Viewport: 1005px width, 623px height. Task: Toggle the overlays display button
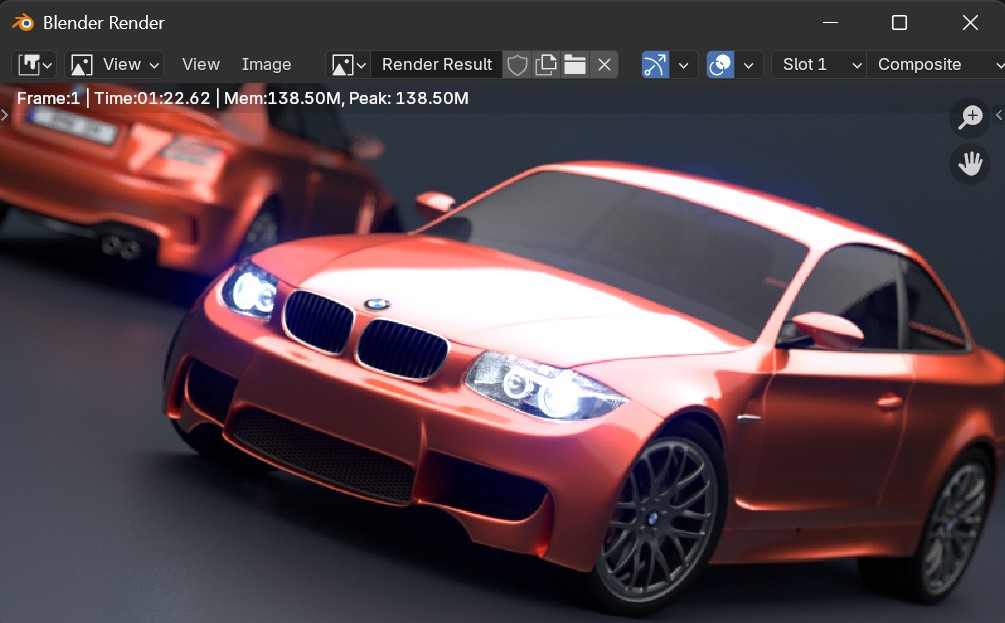720,65
